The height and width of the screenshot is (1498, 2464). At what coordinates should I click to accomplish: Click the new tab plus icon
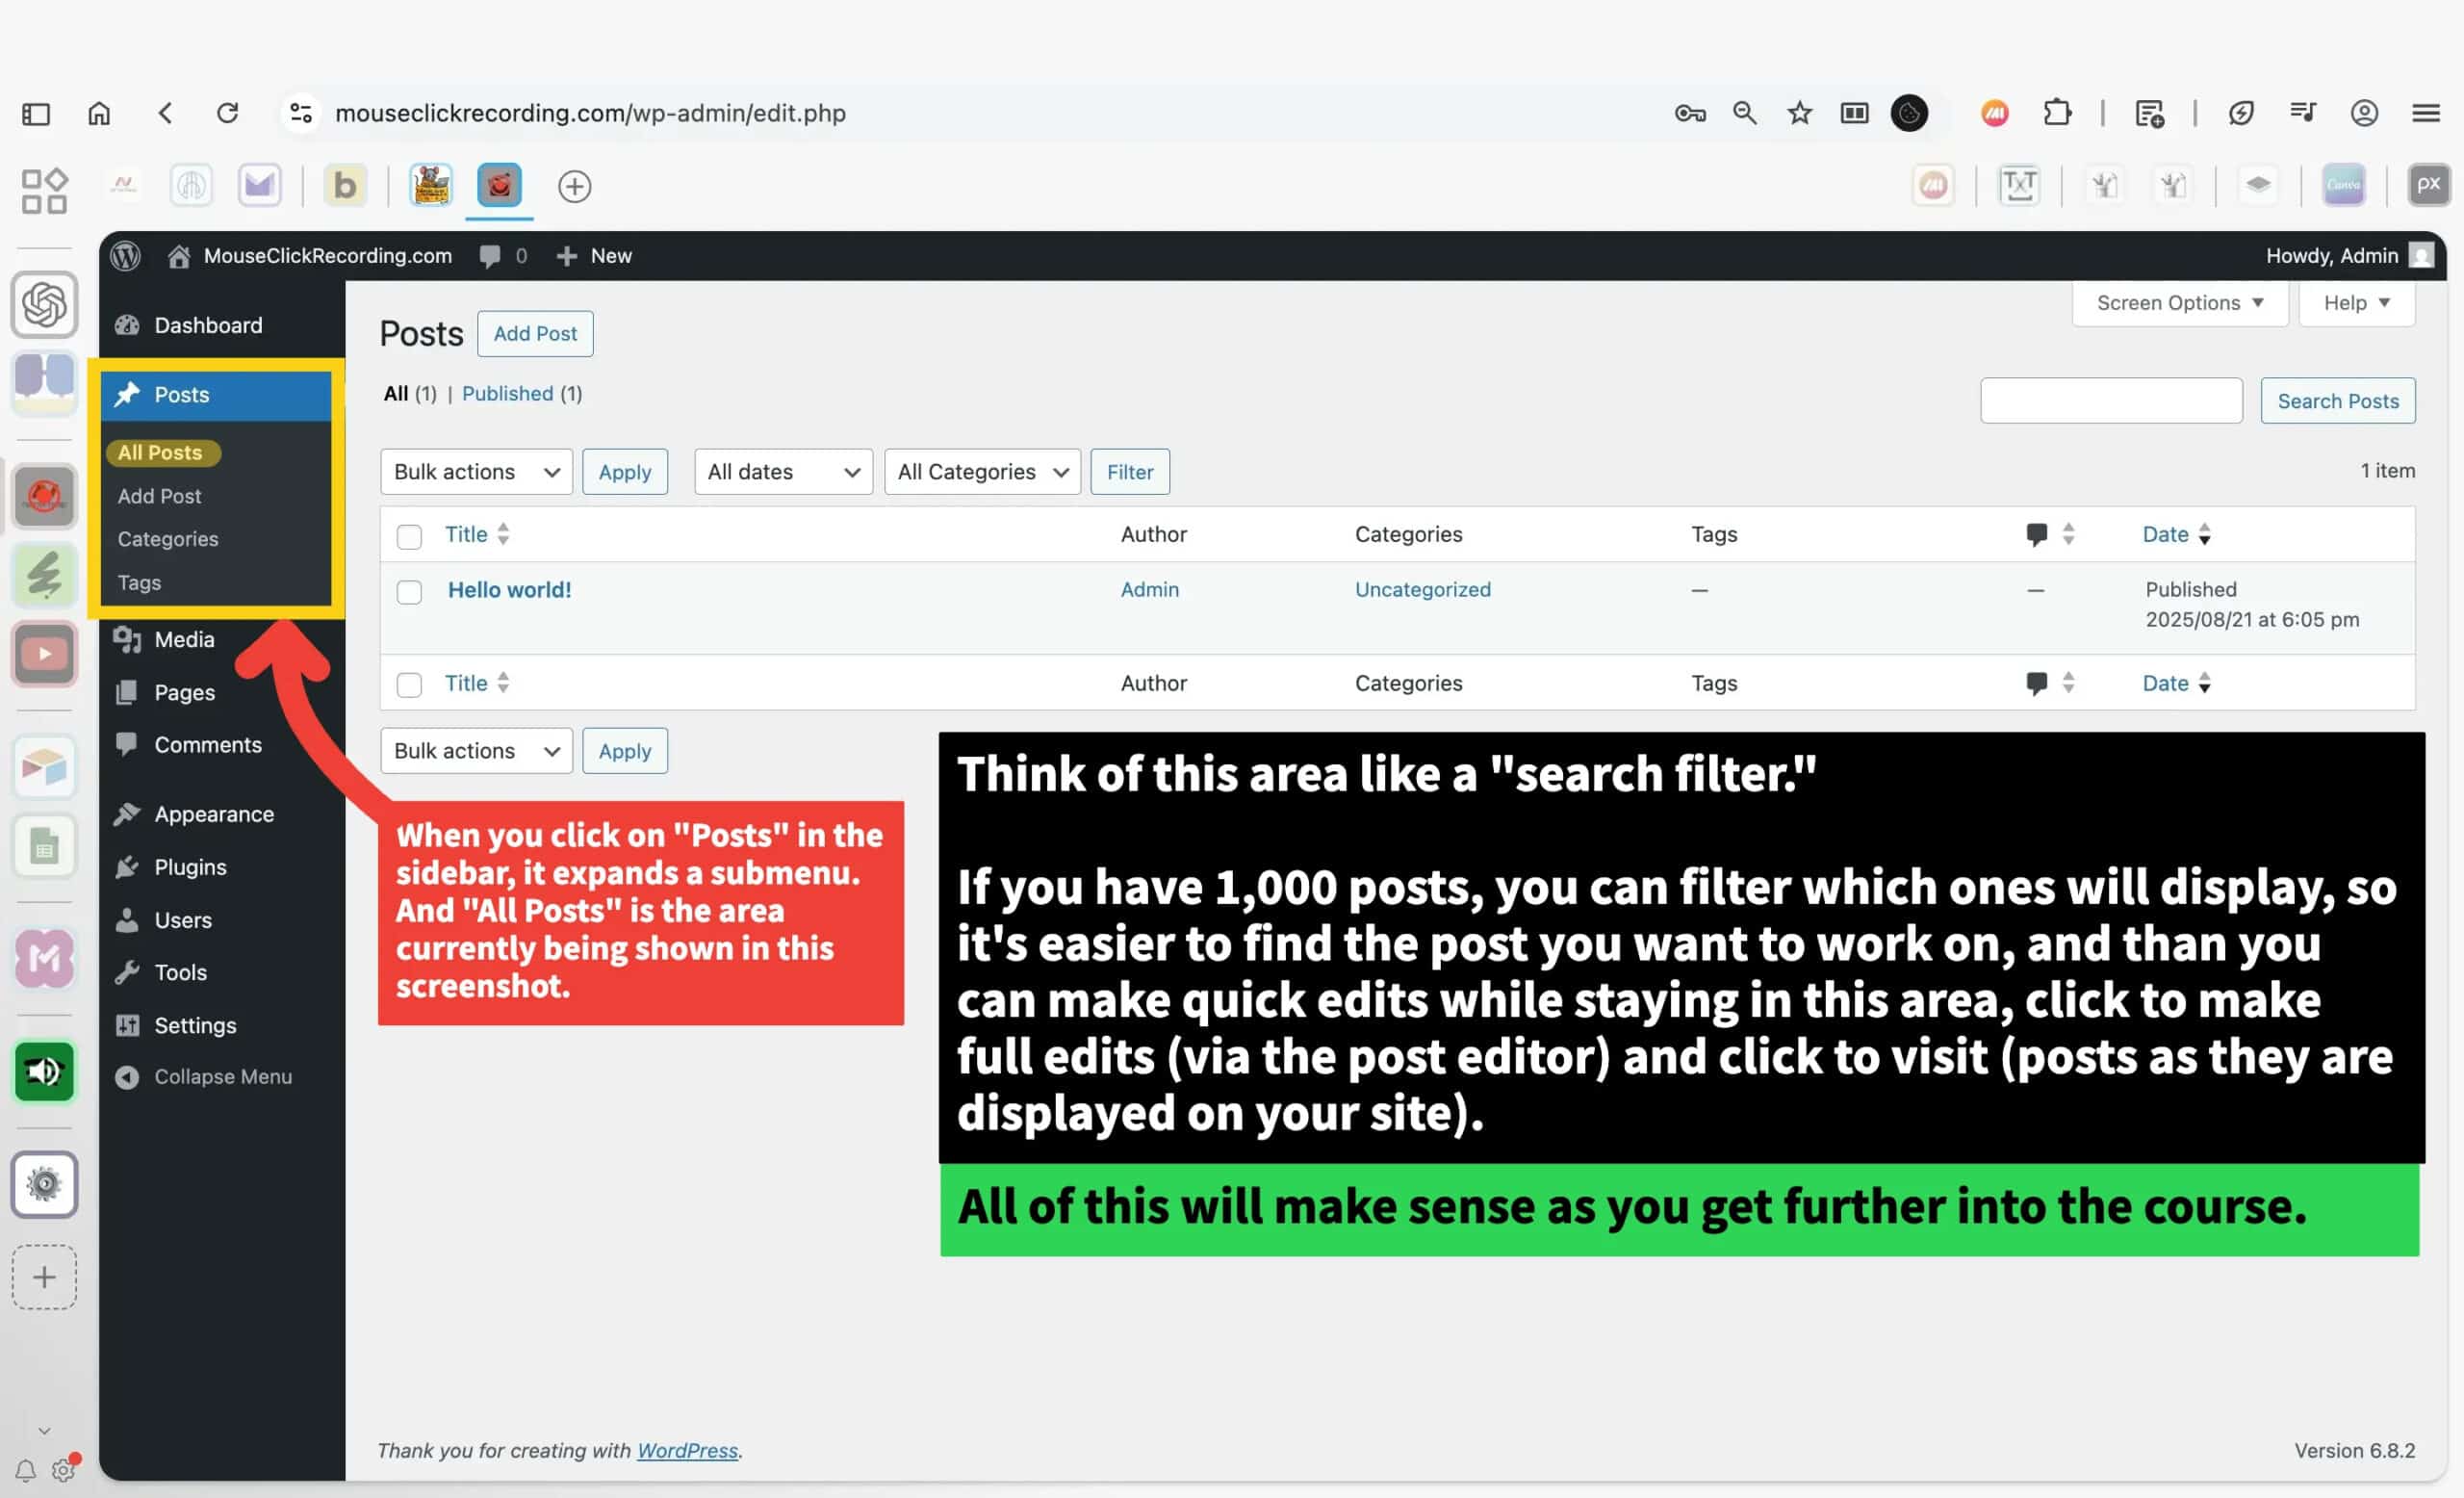pos(574,186)
